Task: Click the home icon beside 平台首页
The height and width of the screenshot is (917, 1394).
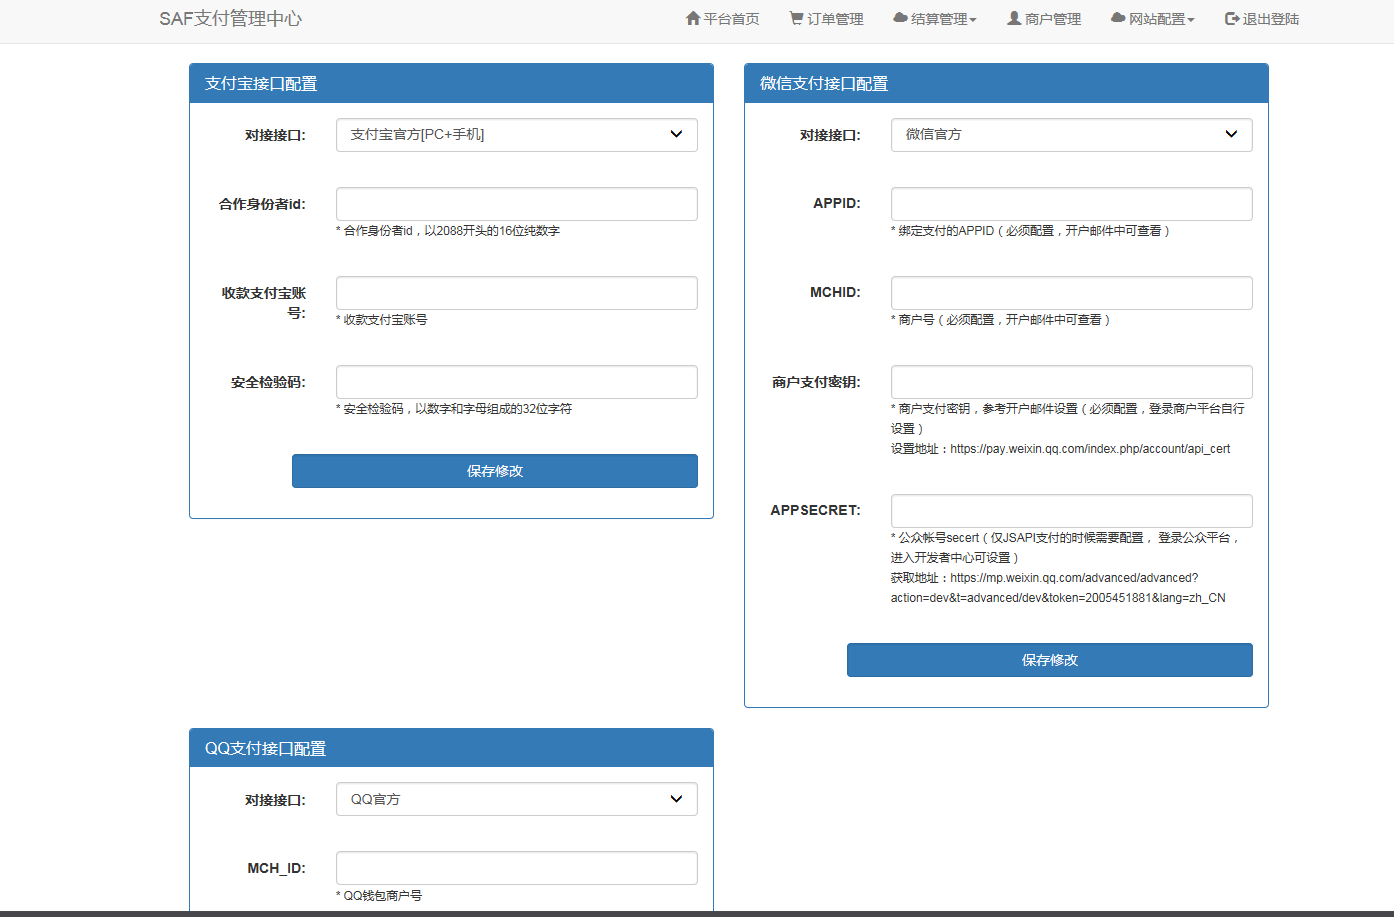Action: pyautogui.click(x=693, y=17)
